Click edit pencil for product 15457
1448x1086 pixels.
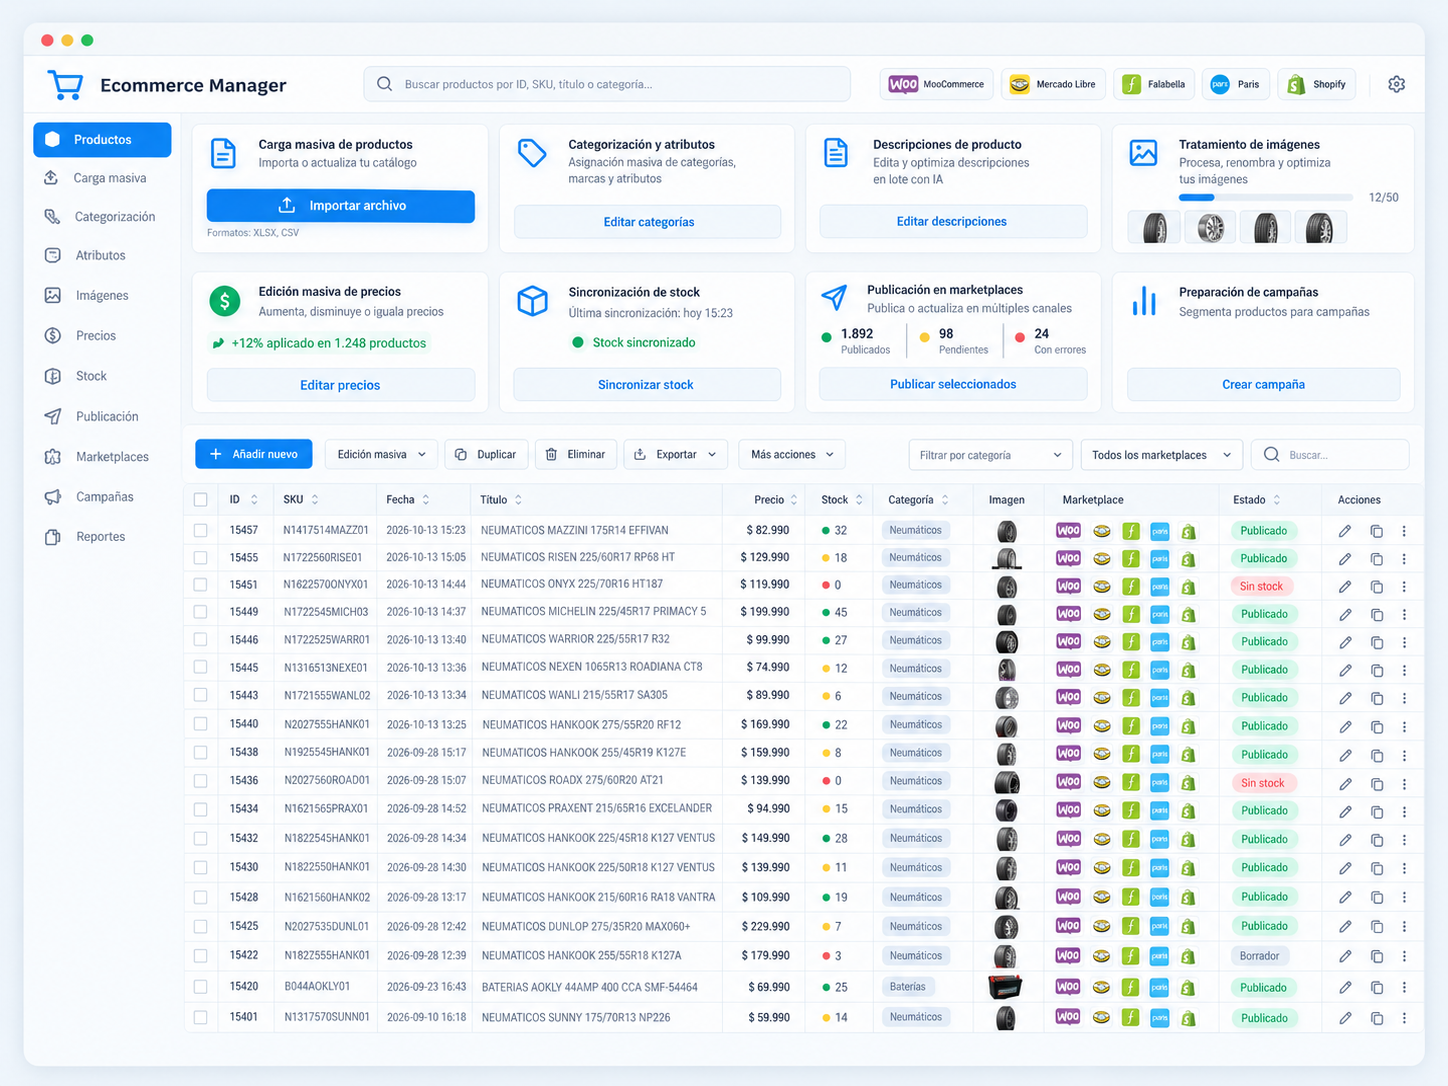click(1345, 531)
